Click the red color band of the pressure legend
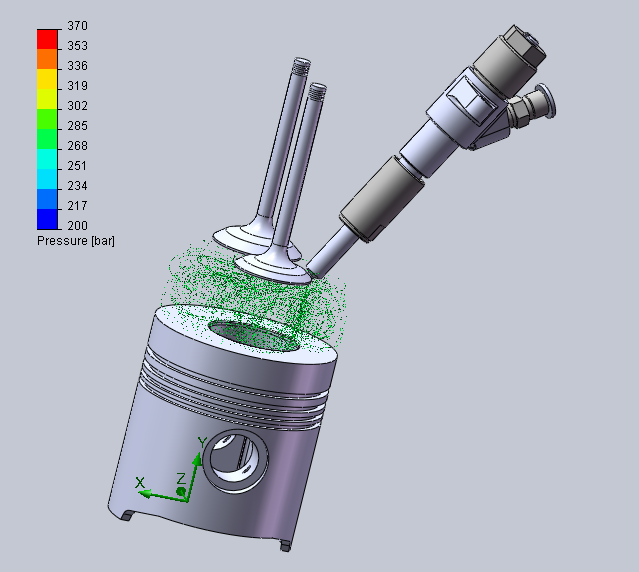639x572 pixels. [x=47, y=39]
